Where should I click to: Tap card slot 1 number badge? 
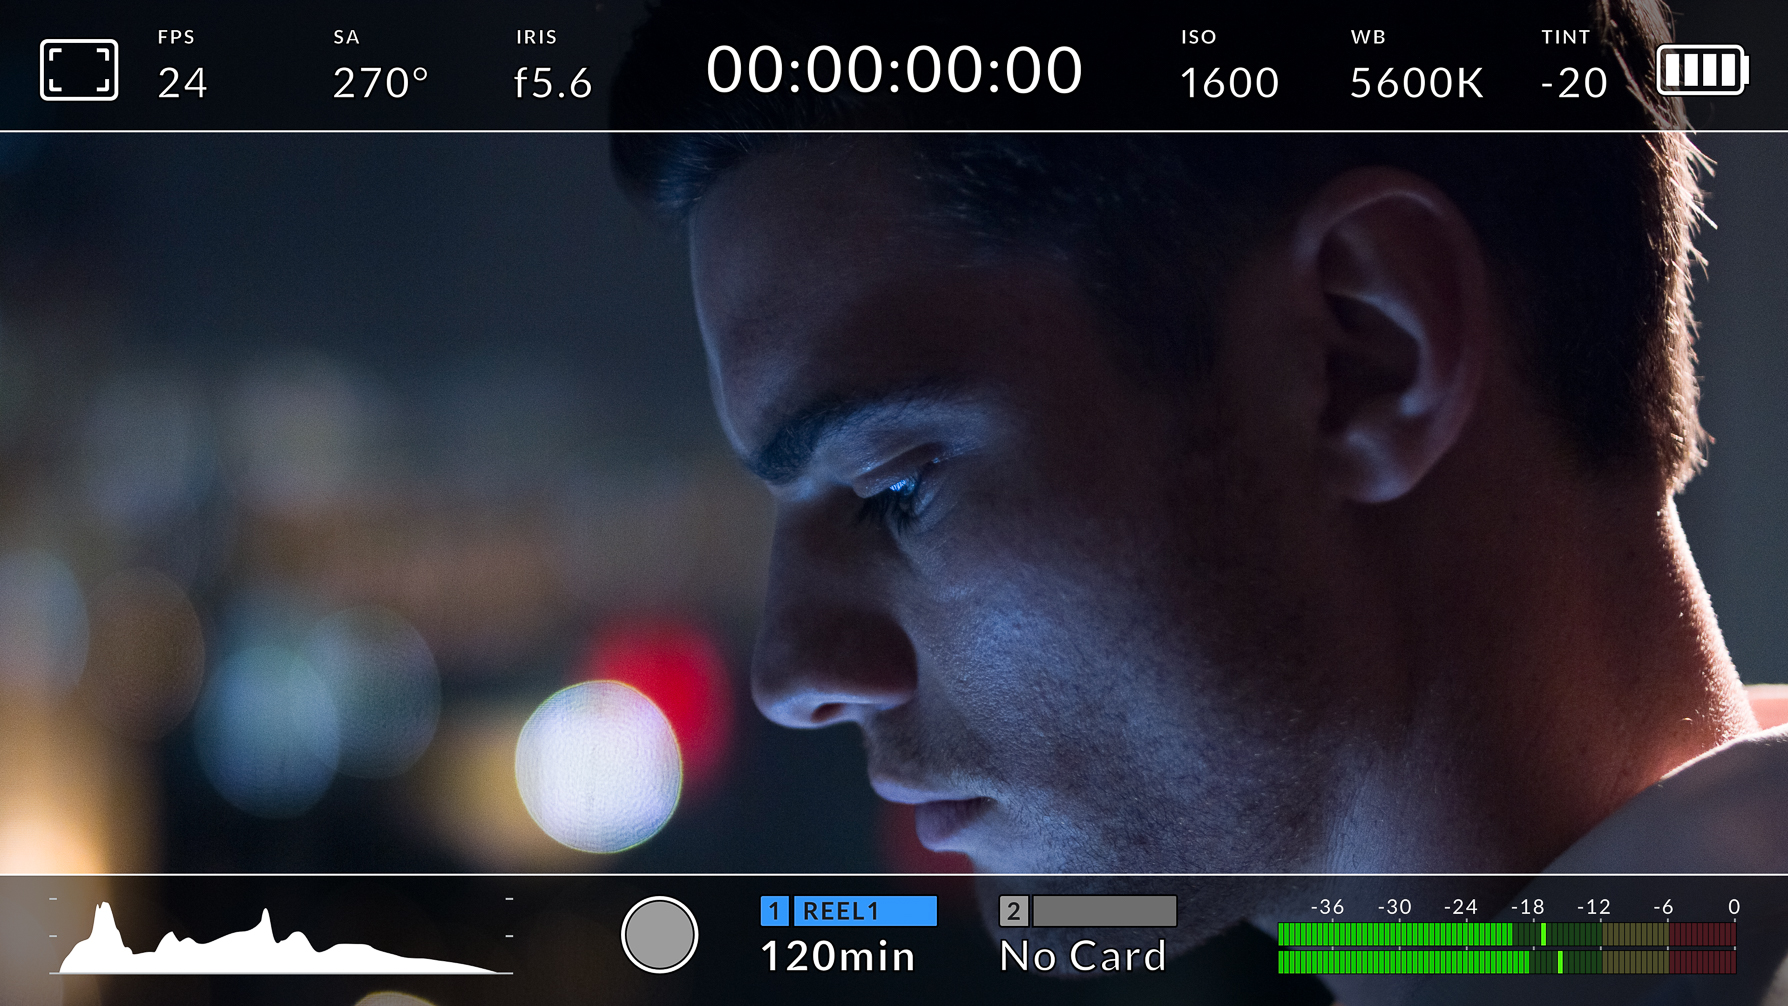coord(774,911)
